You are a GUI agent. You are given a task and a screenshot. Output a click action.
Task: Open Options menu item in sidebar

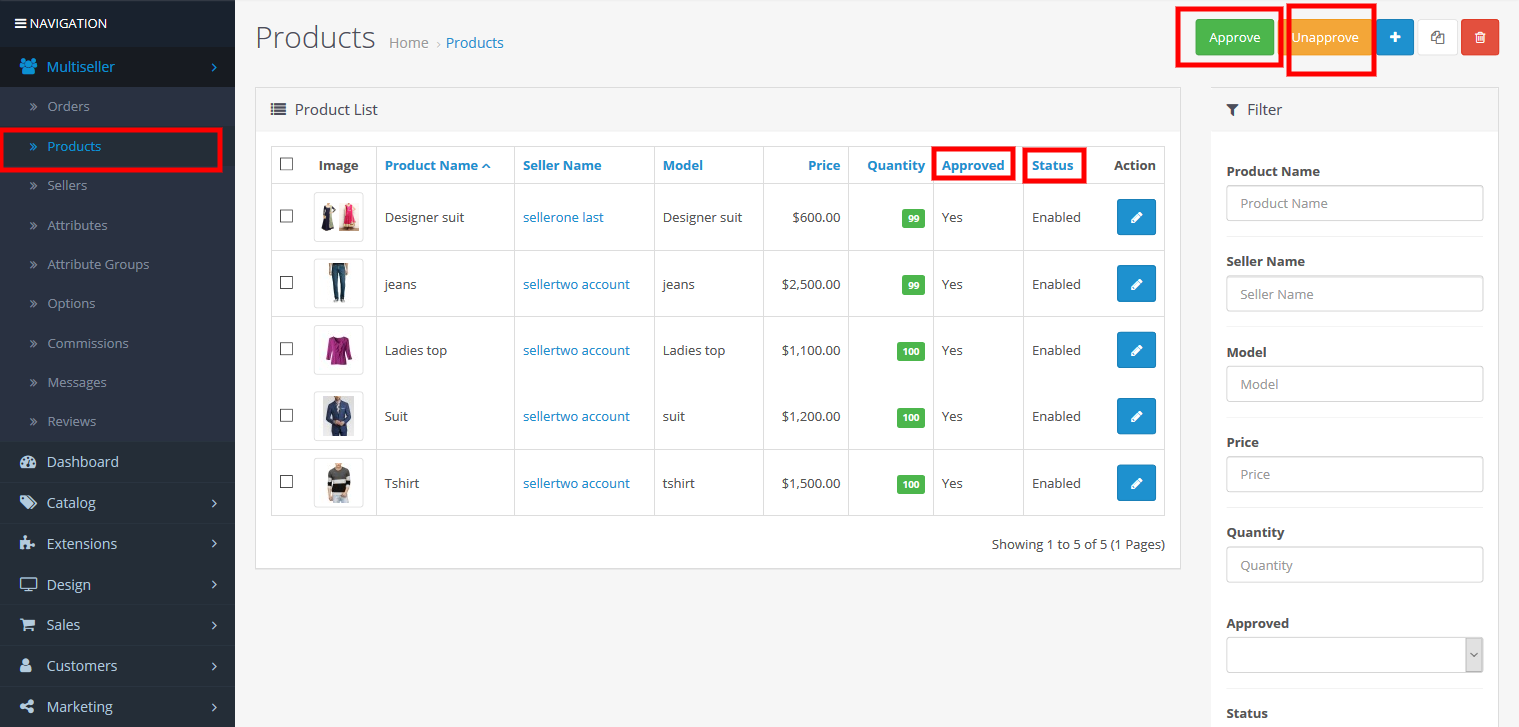71,303
